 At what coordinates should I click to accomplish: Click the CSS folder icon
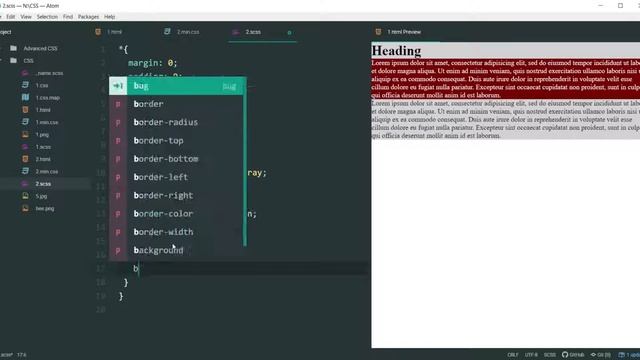(13, 60)
